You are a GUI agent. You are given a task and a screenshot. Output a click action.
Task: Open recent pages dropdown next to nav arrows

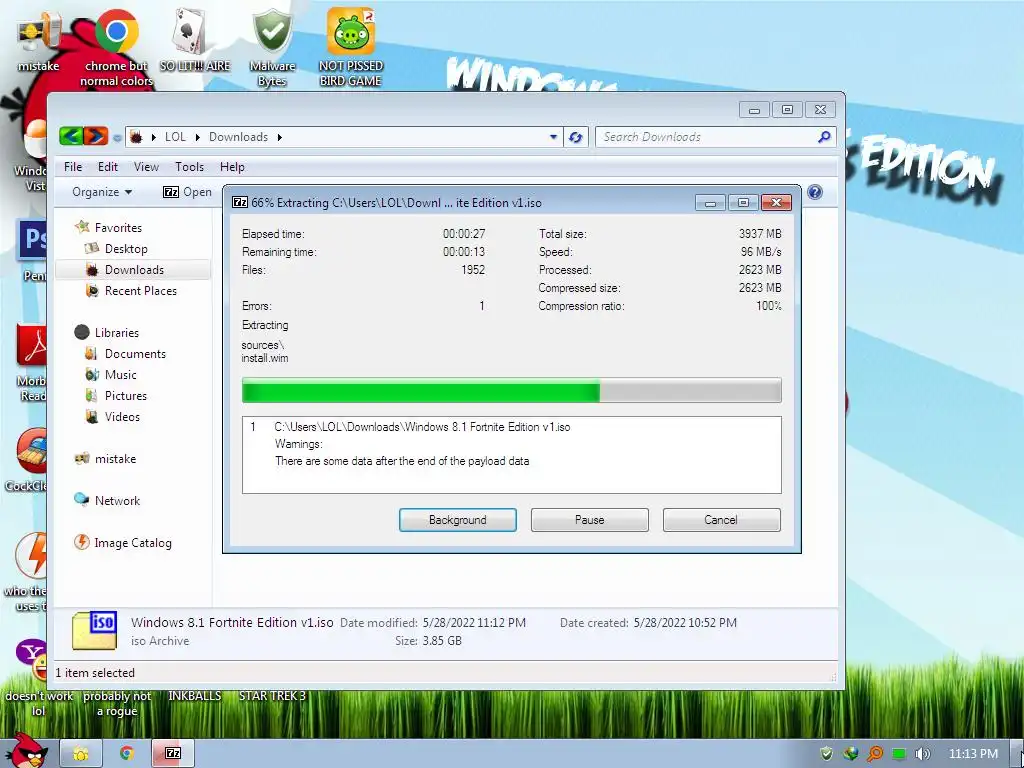pyautogui.click(x=117, y=138)
